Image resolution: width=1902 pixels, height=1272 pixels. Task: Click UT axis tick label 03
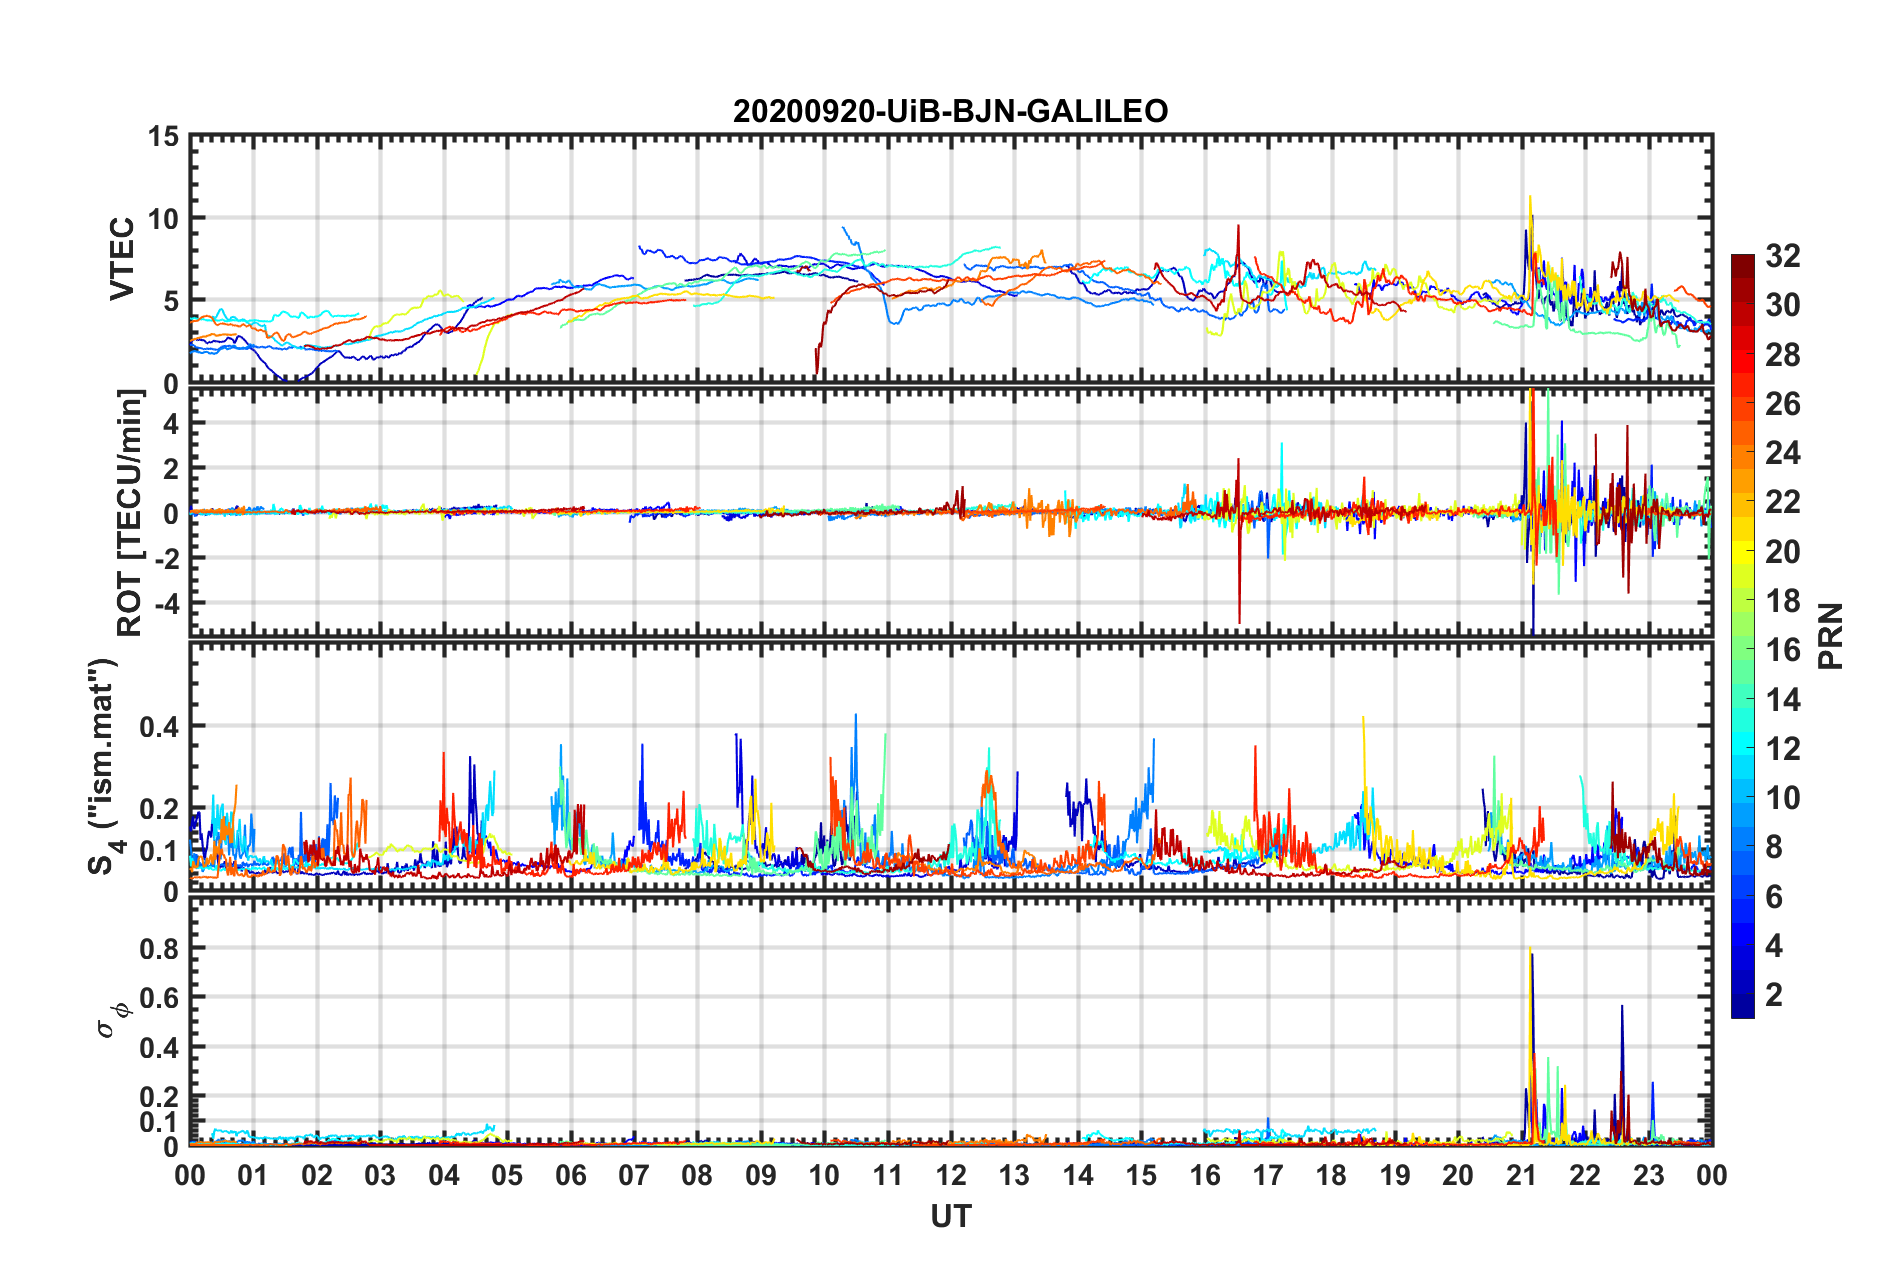(x=380, y=1175)
